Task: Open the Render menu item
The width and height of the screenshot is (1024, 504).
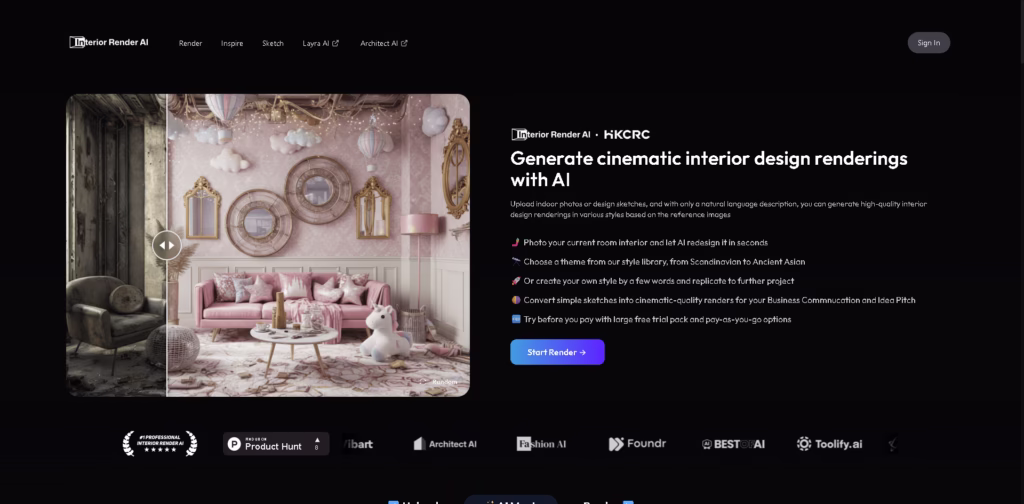Action: (190, 43)
